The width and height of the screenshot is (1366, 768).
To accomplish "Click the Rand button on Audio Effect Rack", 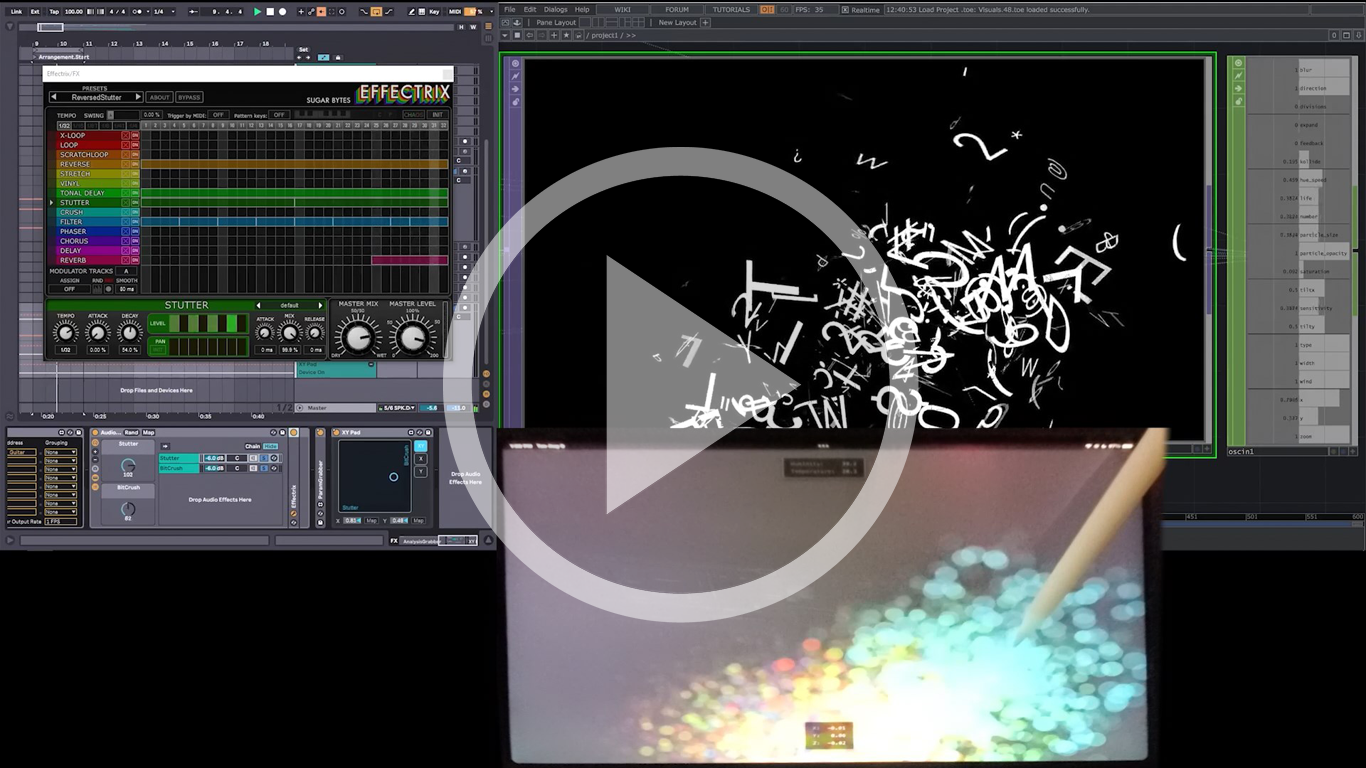I will [131, 432].
